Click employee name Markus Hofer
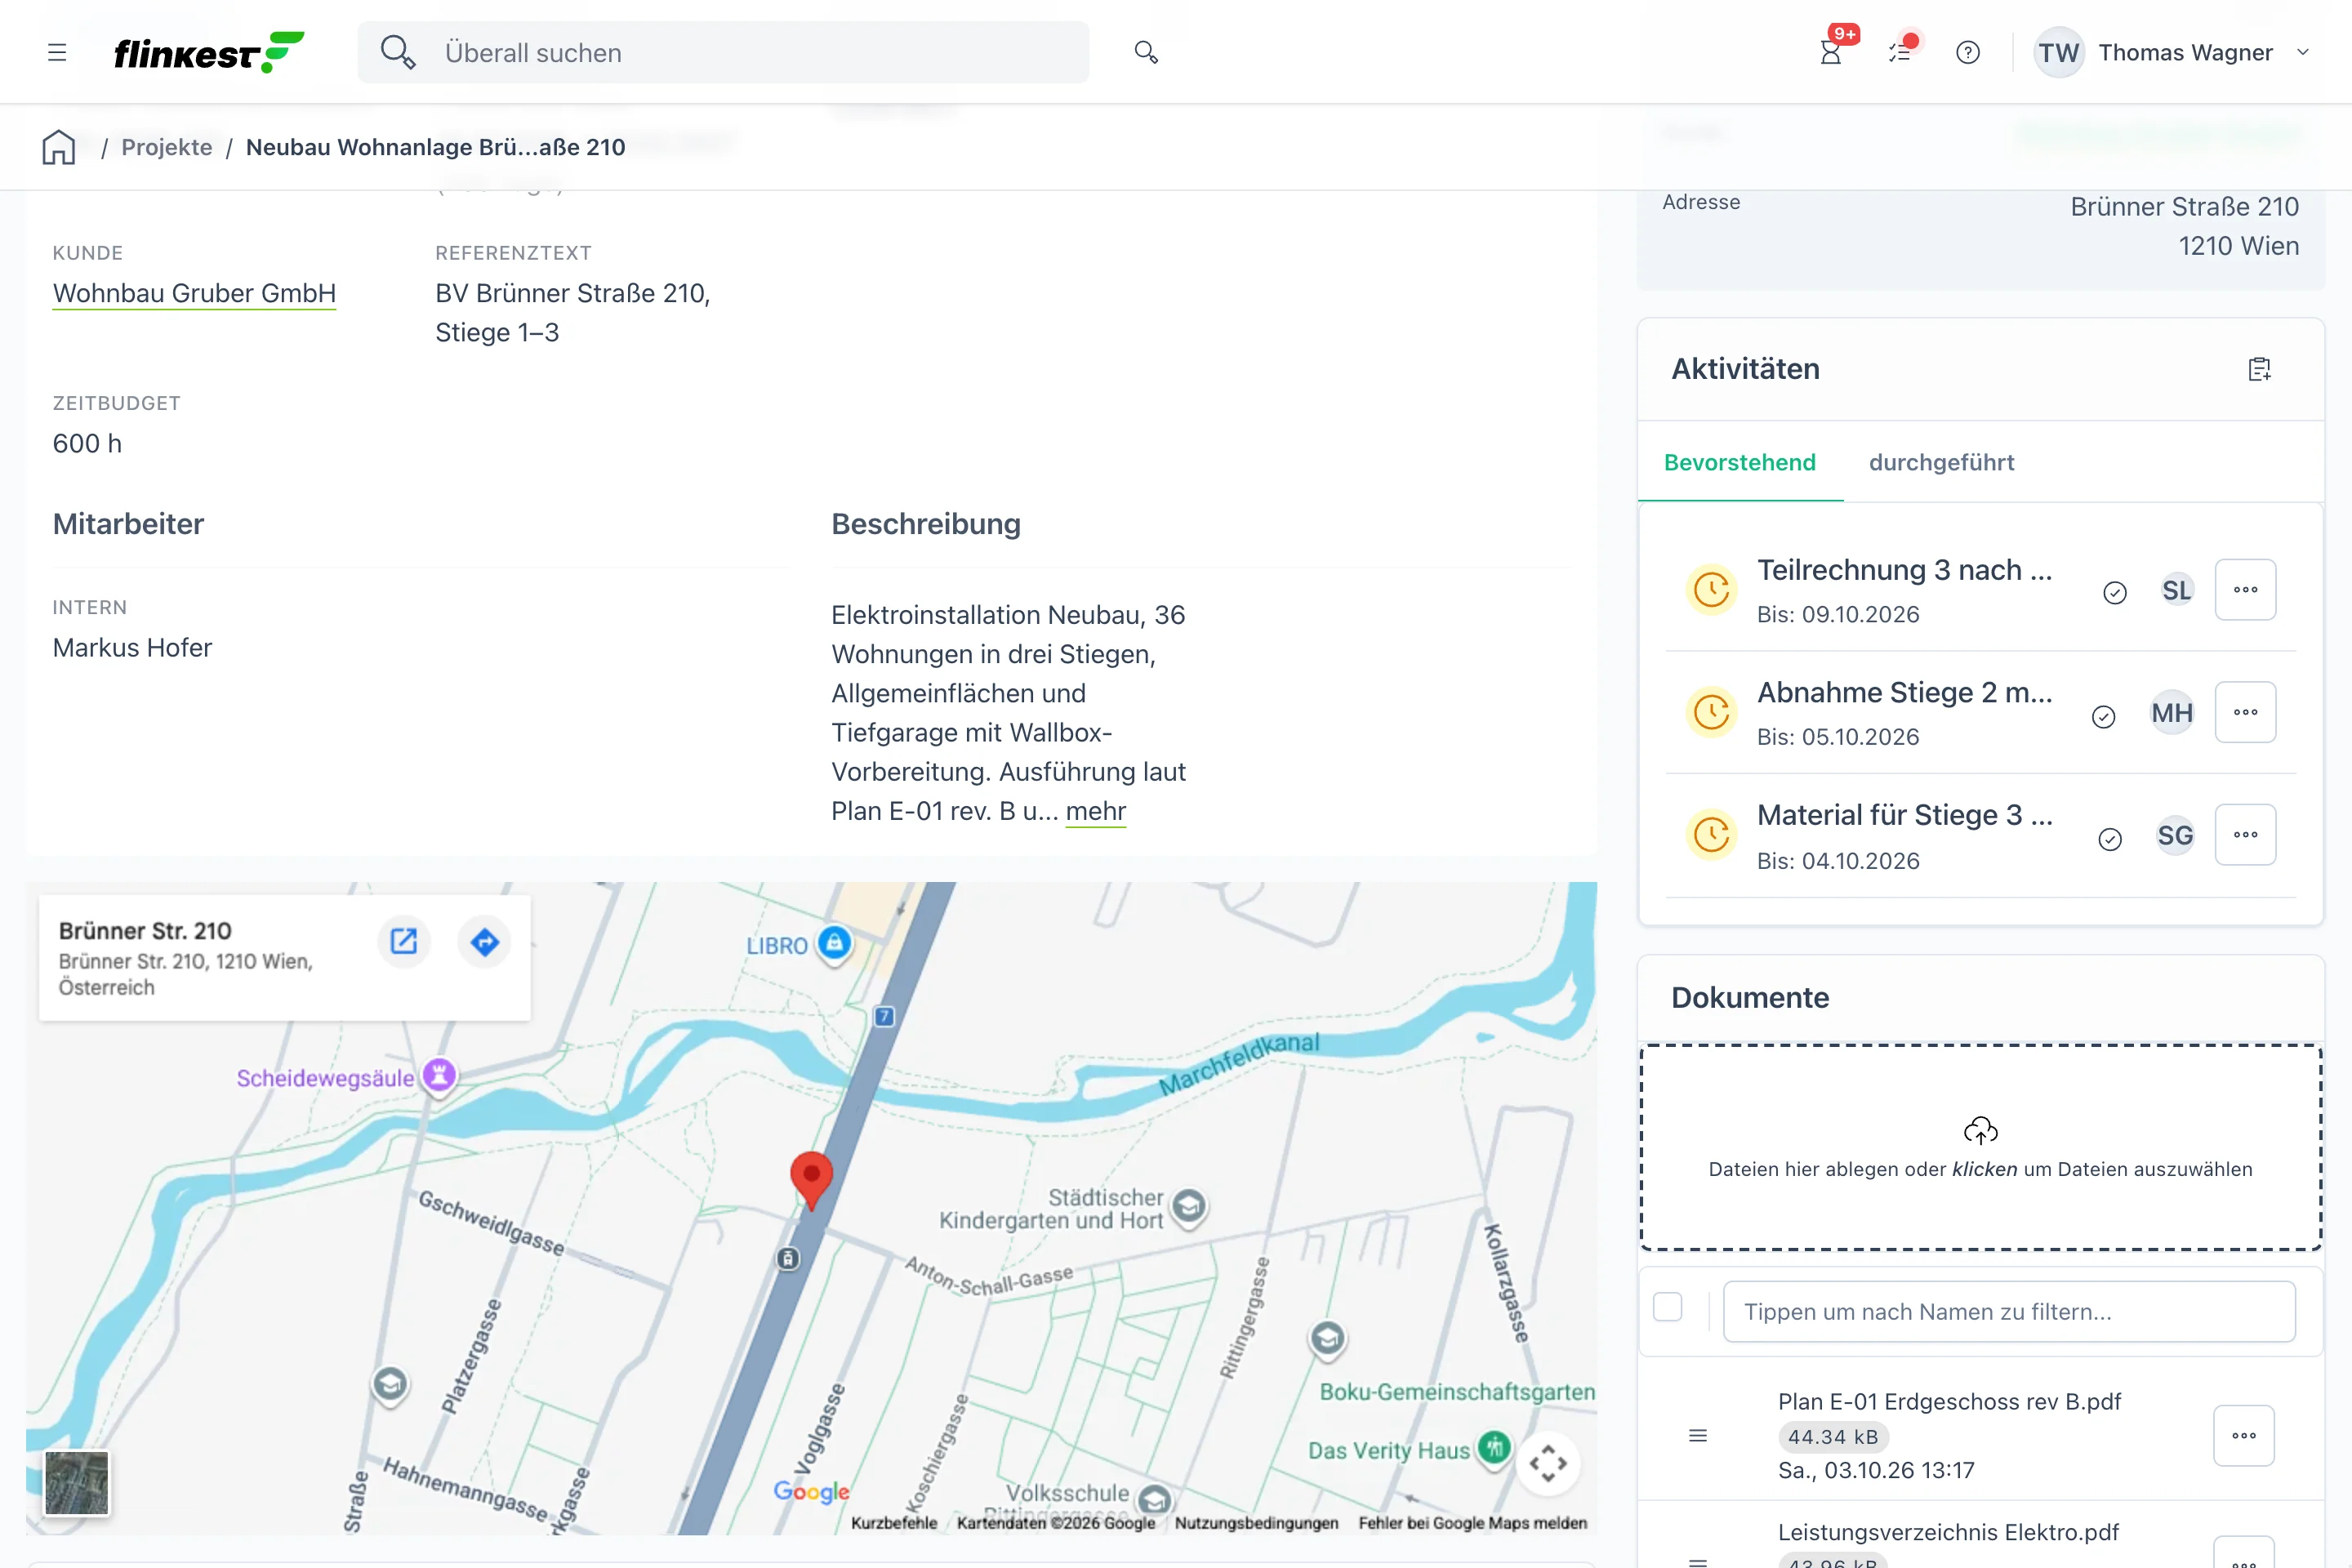This screenshot has width=2352, height=1568. (132, 647)
